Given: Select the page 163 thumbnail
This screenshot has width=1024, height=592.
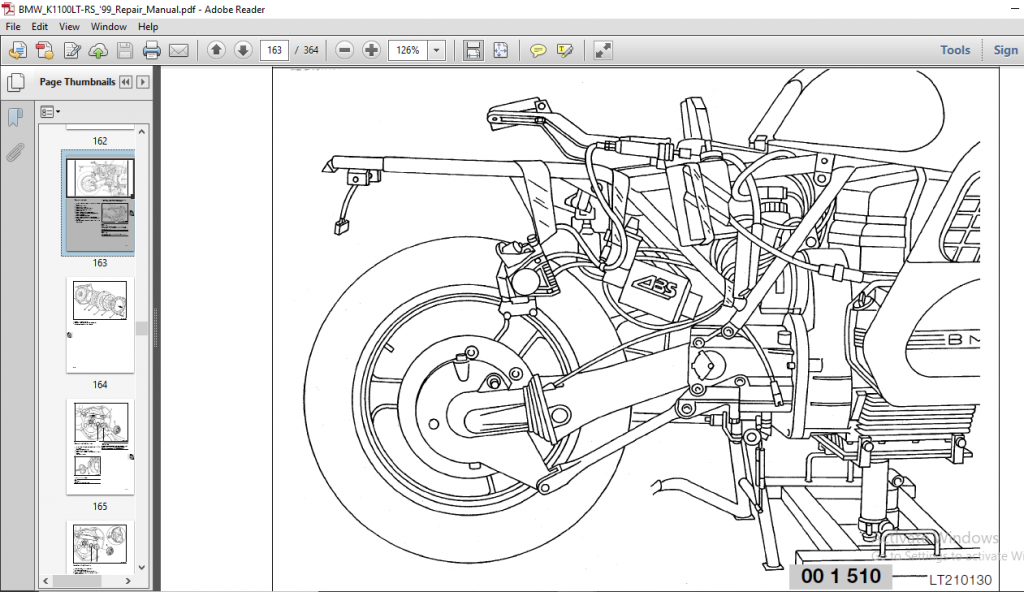Looking at the screenshot, I should [99, 203].
